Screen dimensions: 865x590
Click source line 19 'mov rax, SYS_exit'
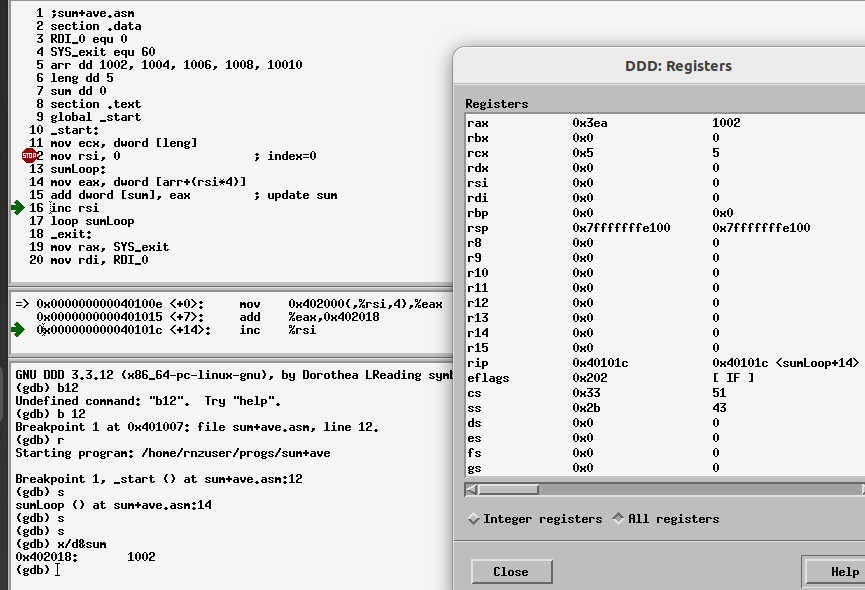(110, 247)
